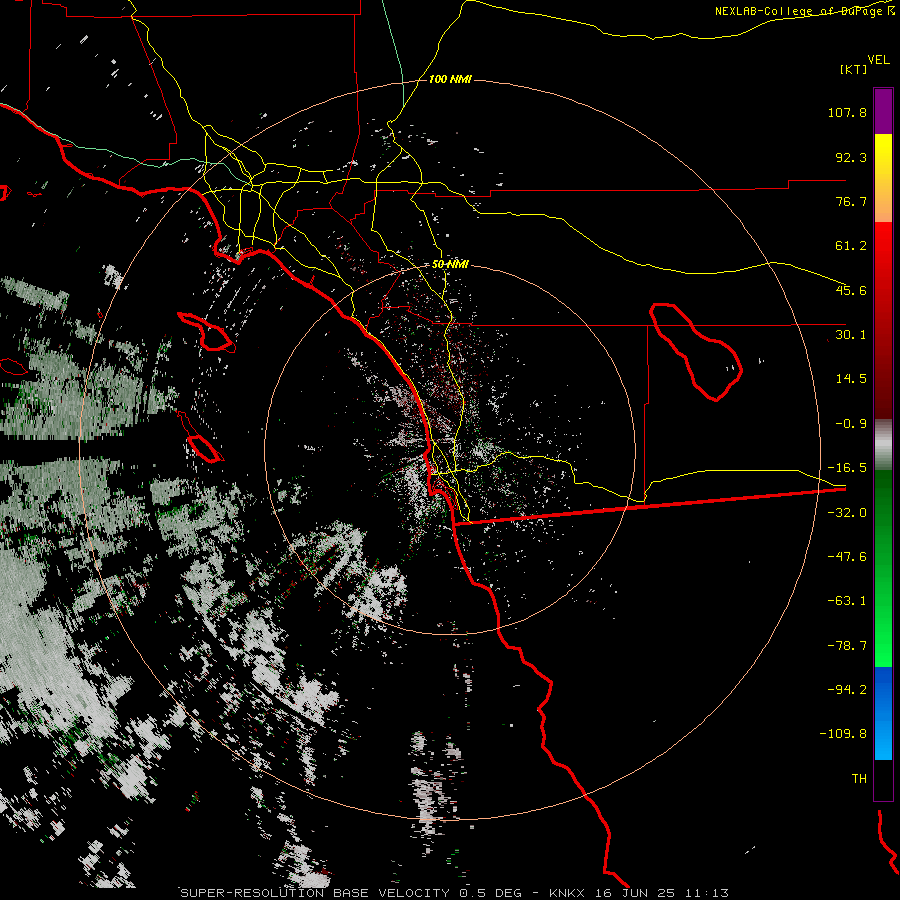Click the purple segment of the color bar
Viewport: 900px width, 900px height.
coord(883,111)
